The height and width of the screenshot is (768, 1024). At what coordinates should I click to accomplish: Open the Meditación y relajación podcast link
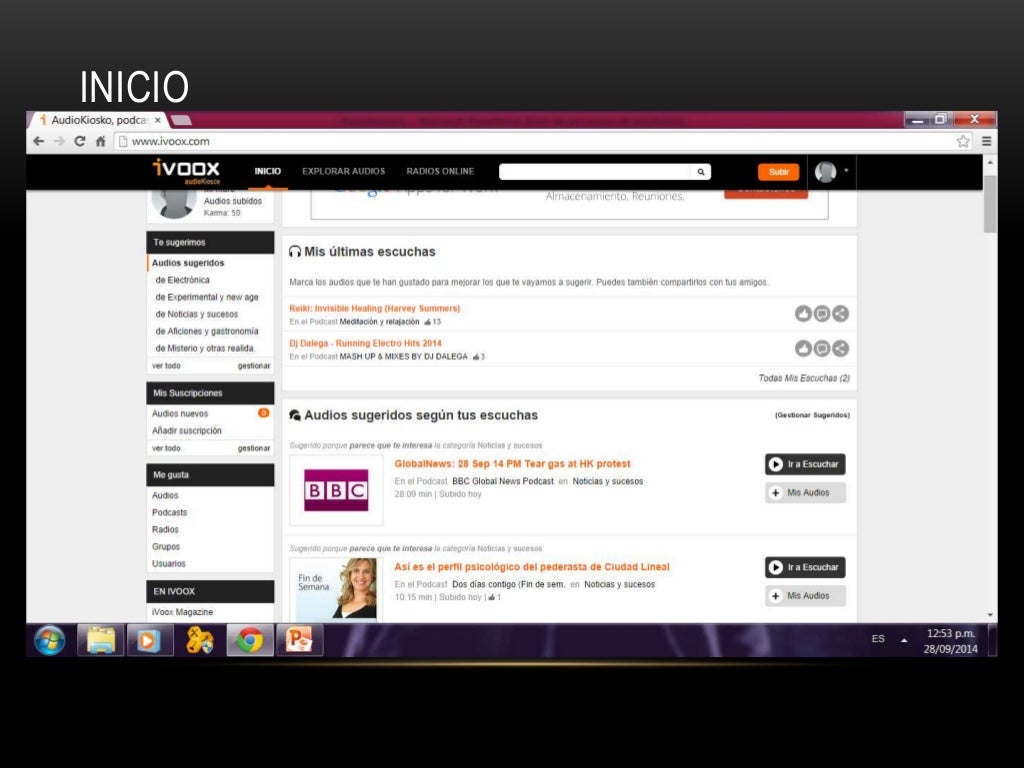tap(379, 321)
